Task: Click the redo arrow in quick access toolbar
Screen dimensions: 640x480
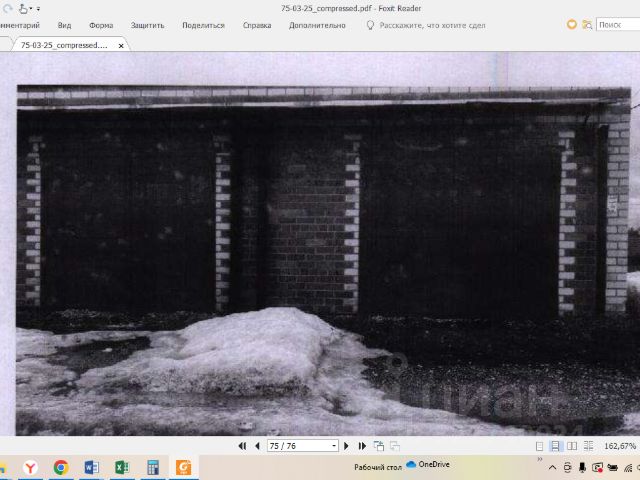Action: 7,8
